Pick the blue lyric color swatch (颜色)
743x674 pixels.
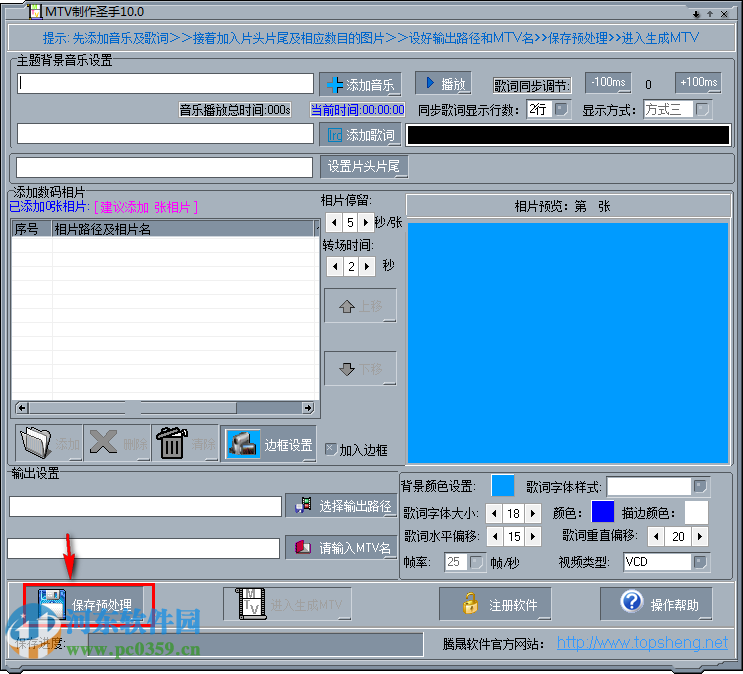603,512
